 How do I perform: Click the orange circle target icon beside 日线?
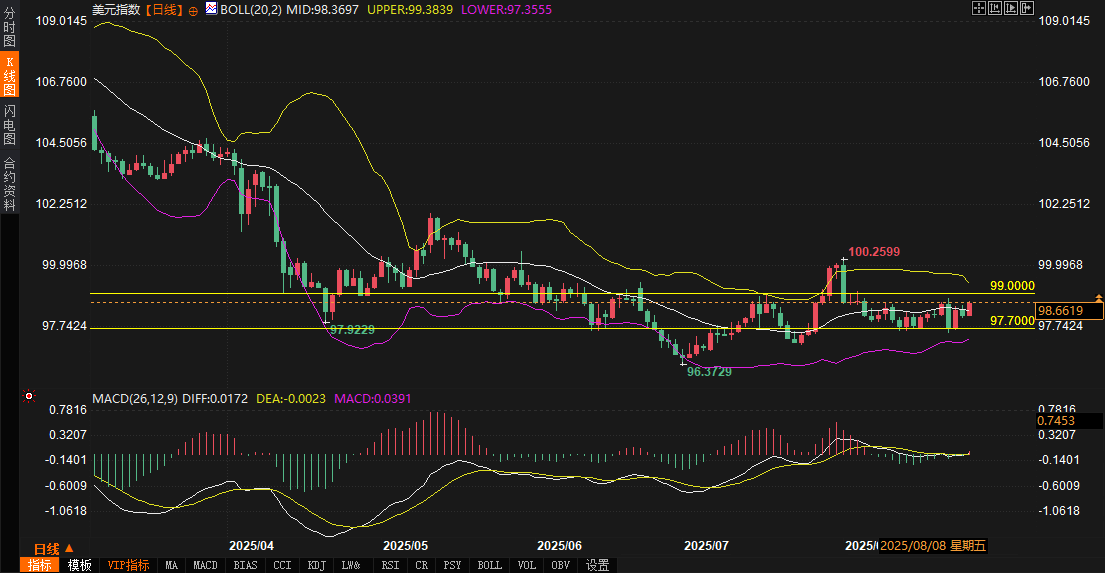(x=193, y=11)
